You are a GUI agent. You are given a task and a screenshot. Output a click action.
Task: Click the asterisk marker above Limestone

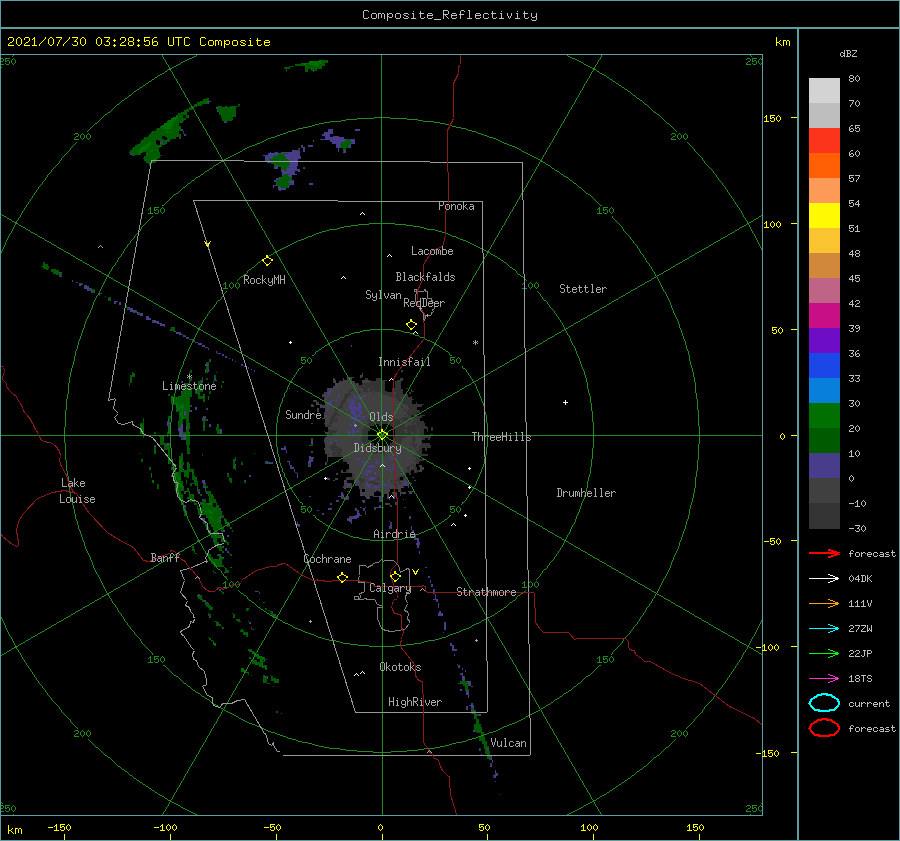click(189, 377)
